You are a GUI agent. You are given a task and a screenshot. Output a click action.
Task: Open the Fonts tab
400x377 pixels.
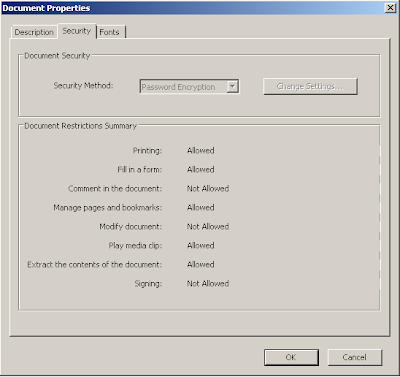(111, 32)
